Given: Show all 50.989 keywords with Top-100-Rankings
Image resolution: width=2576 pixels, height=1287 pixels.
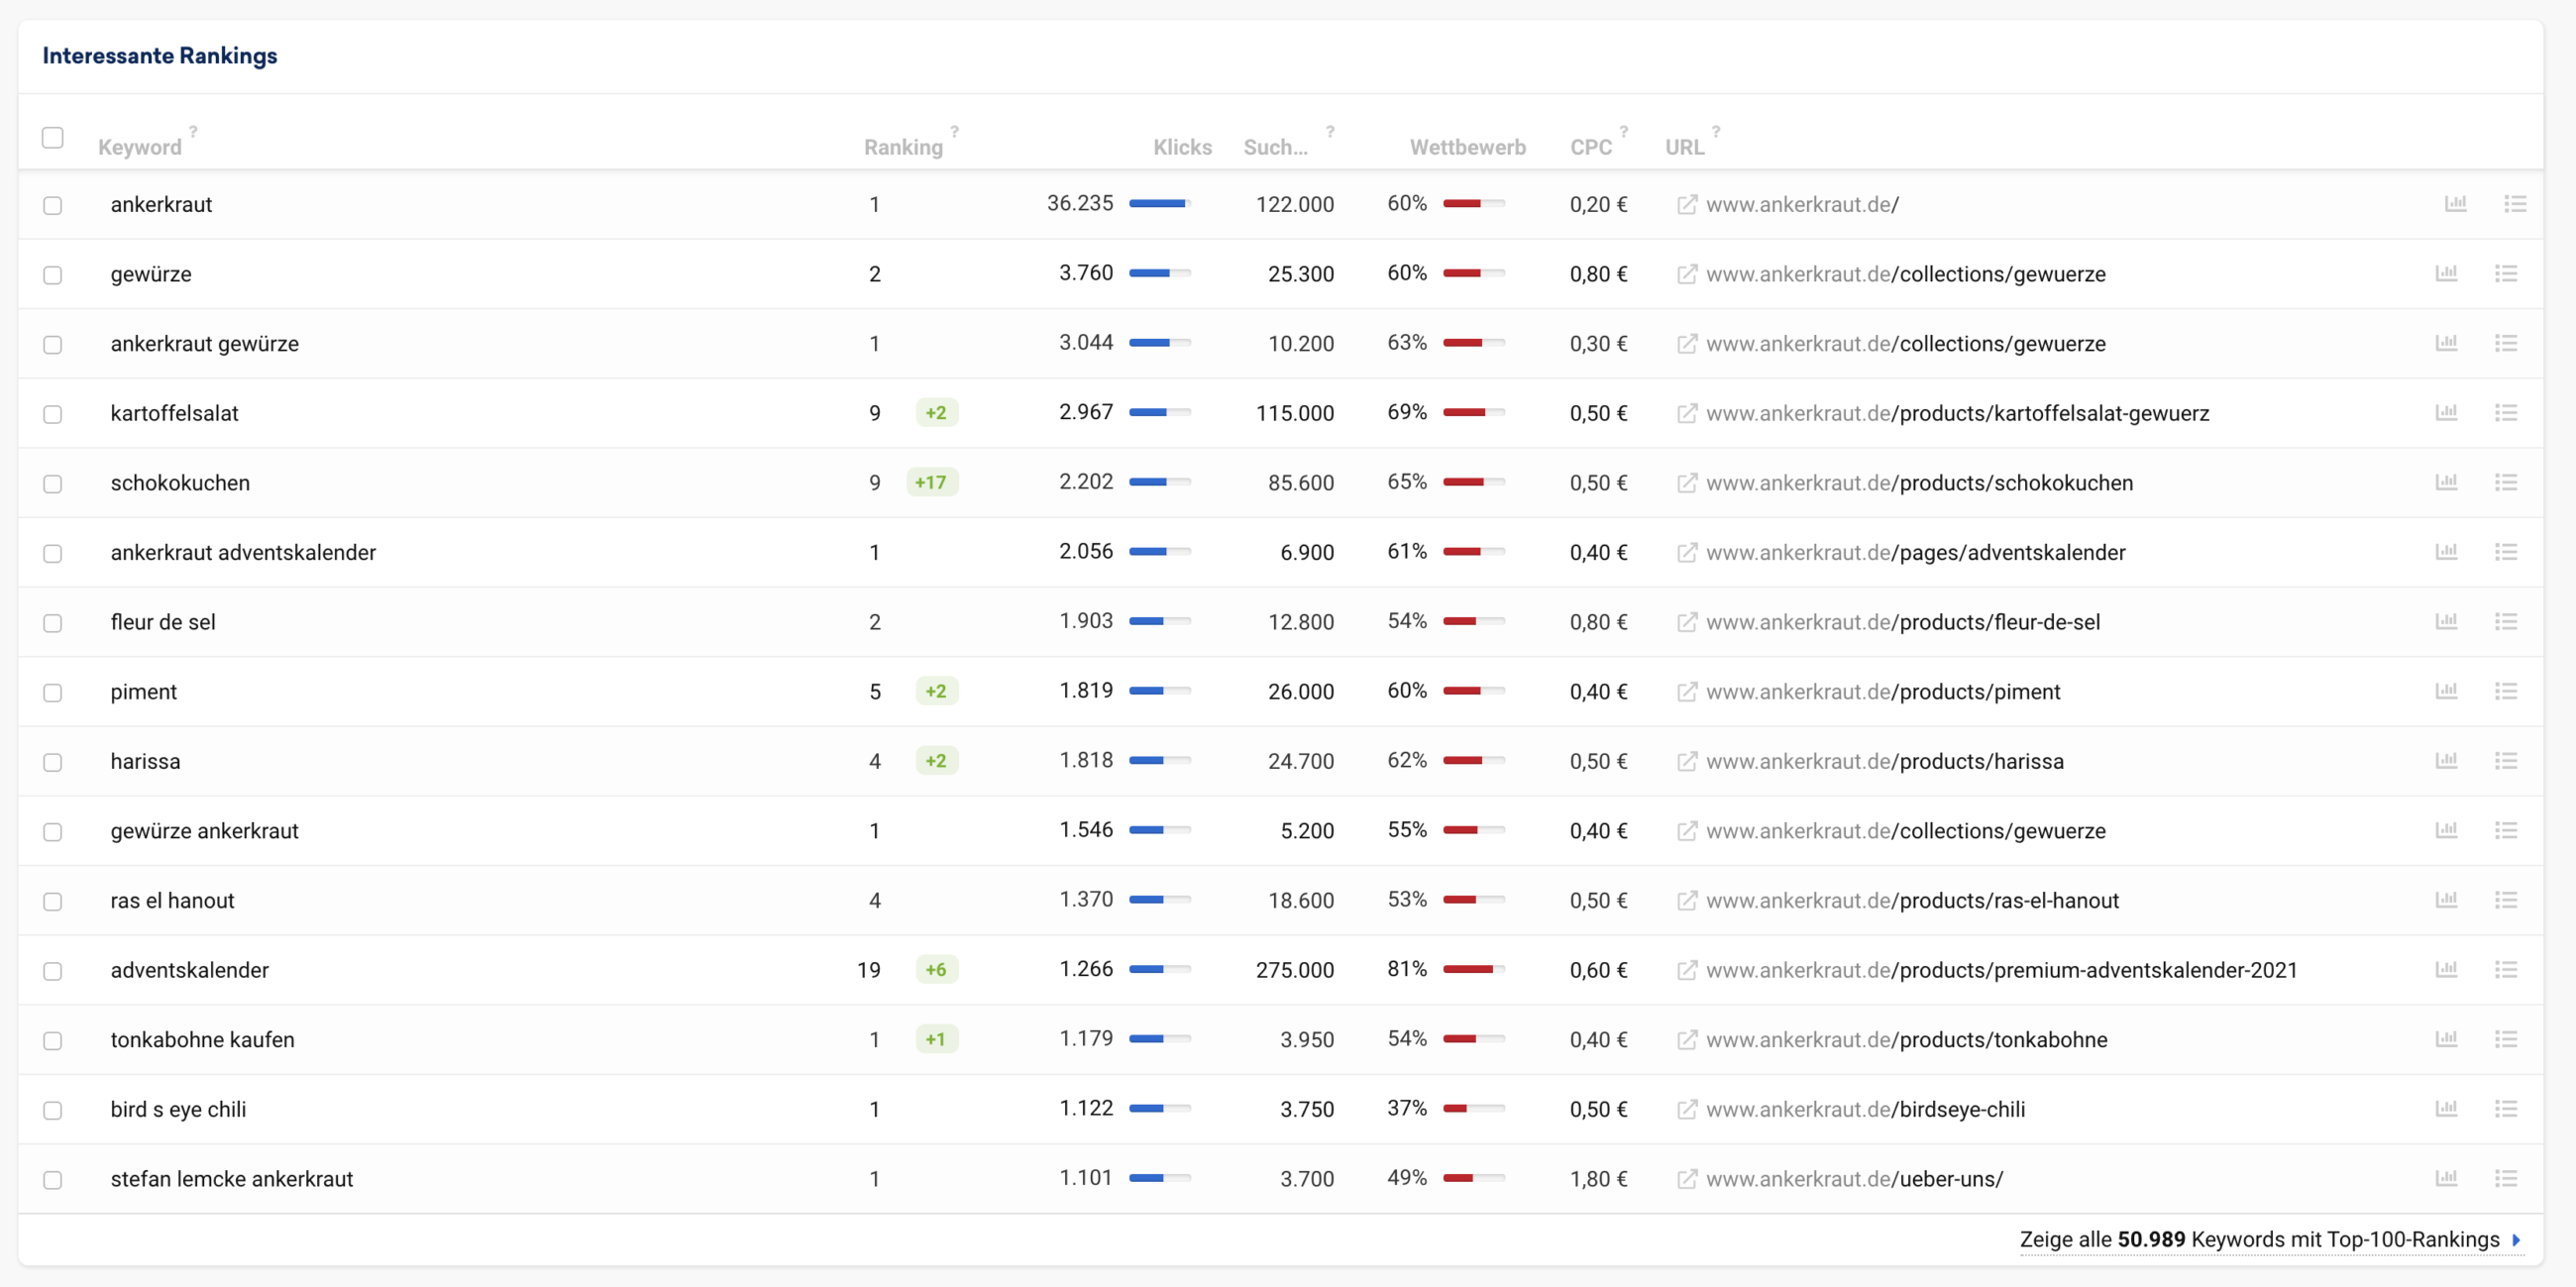Looking at the screenshot, I should pyautogui.click(x=2270, y=1239).
